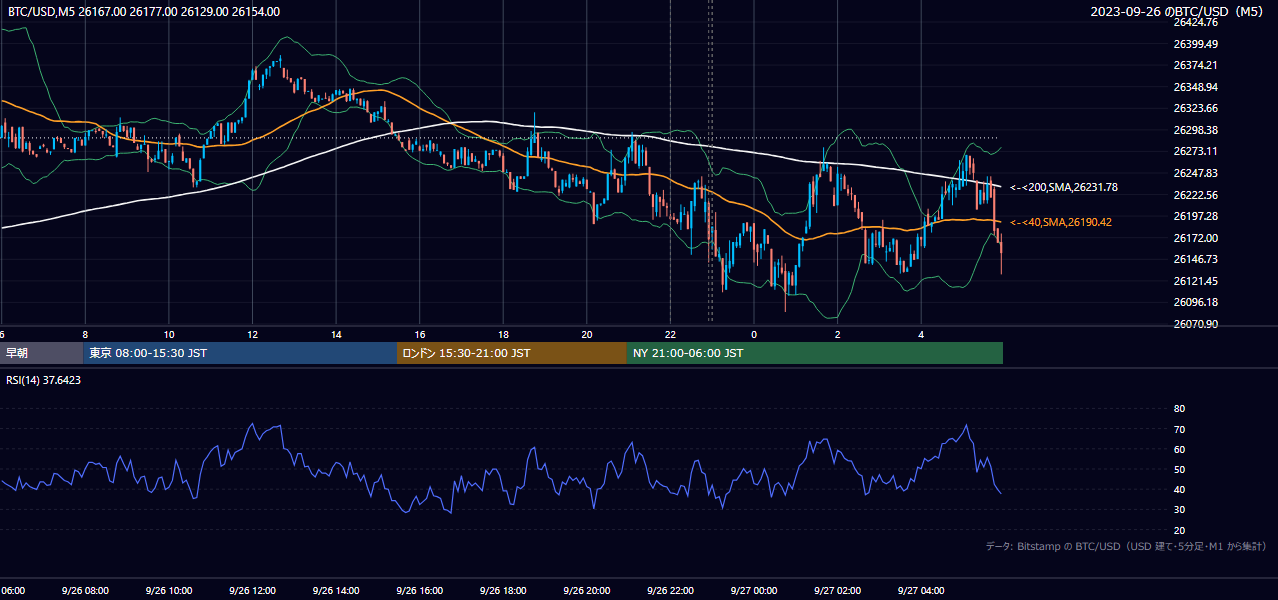Click the 9/26 14:00 date label
The height and width of the screenshot is (600, 1278).
coord(336,590)
